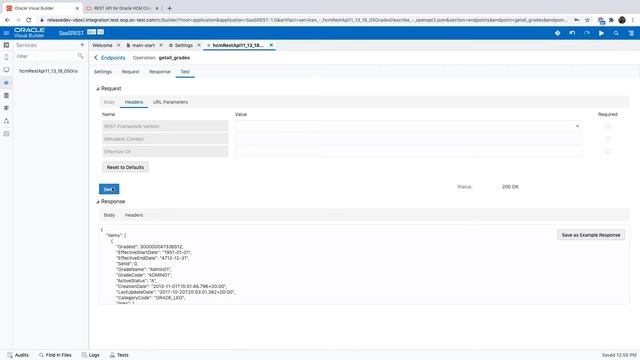Image resolution: width=640 pixels, height=360 pixels.
Task: Run the application with Play icon
Action: pyautogui.click(x=601, y=33)
